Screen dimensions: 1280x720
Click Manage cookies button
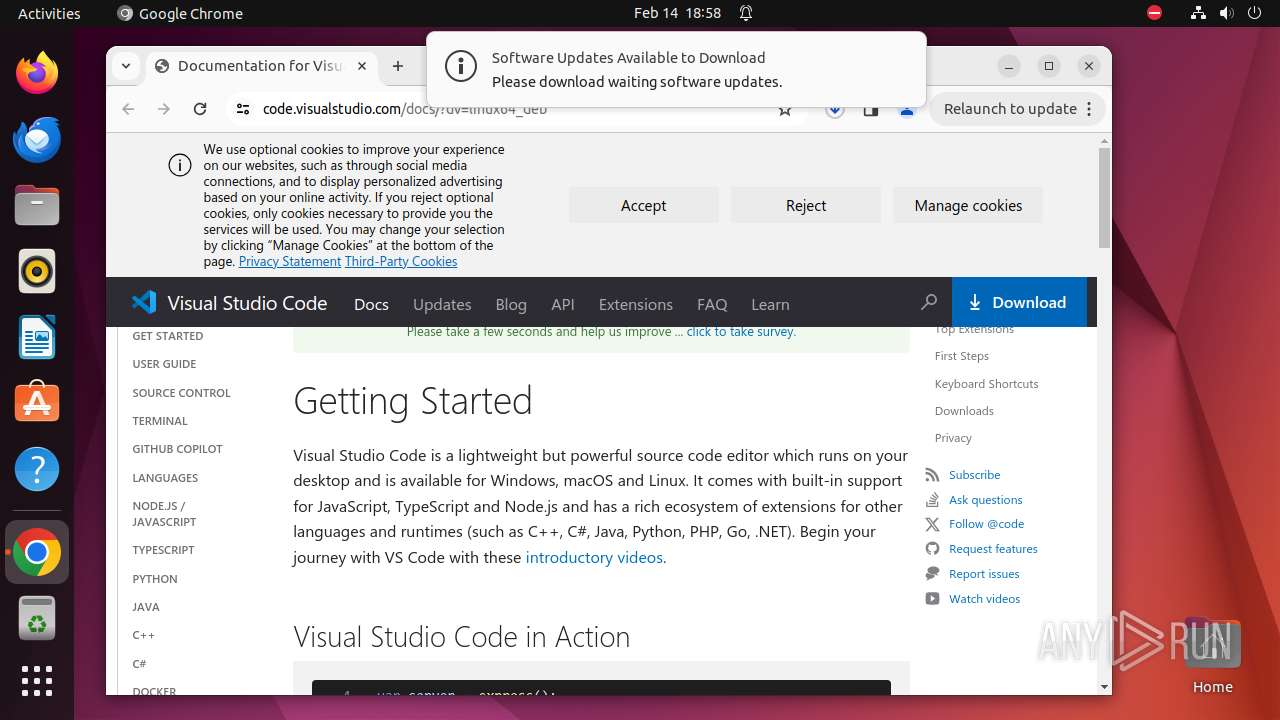(x=968, y=205)
